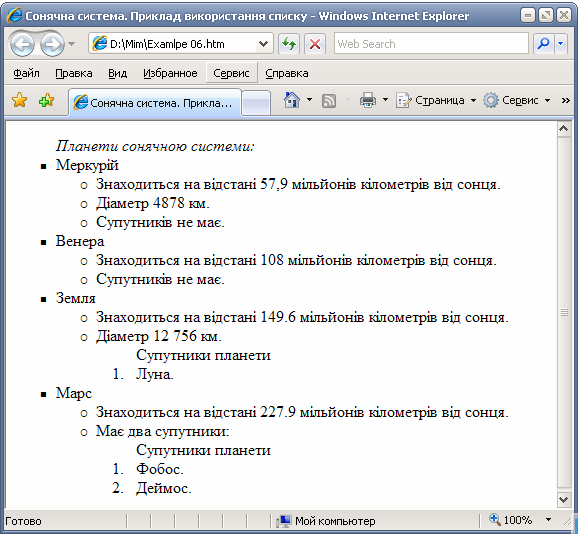The image size is (578, 534).
Task: Click the numbered item Деймос.
Action: coord(164,488)
